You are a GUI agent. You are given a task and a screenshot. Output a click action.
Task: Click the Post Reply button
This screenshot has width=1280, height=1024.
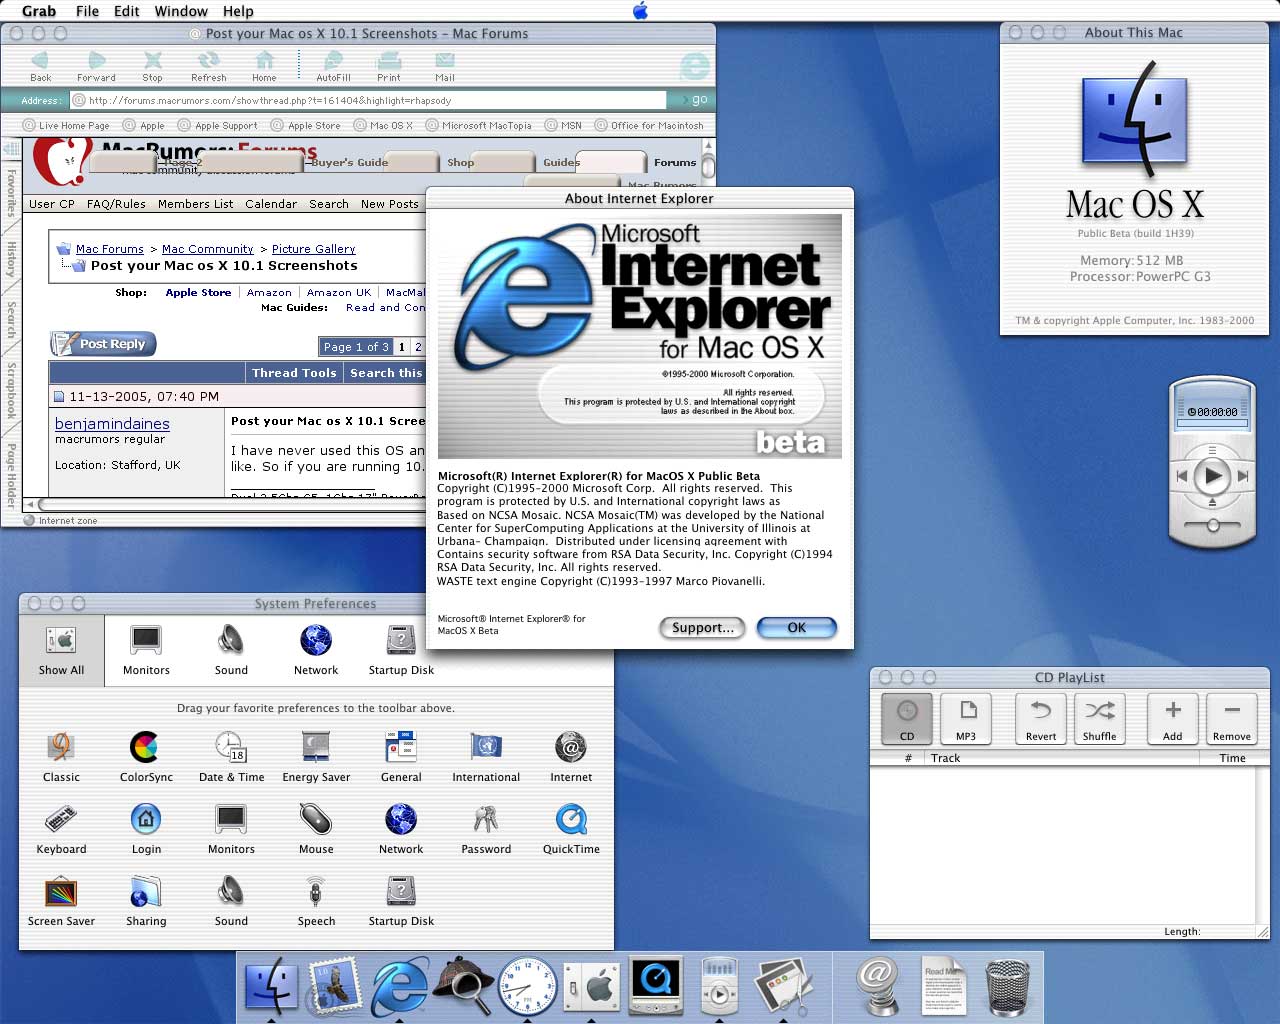104,344
